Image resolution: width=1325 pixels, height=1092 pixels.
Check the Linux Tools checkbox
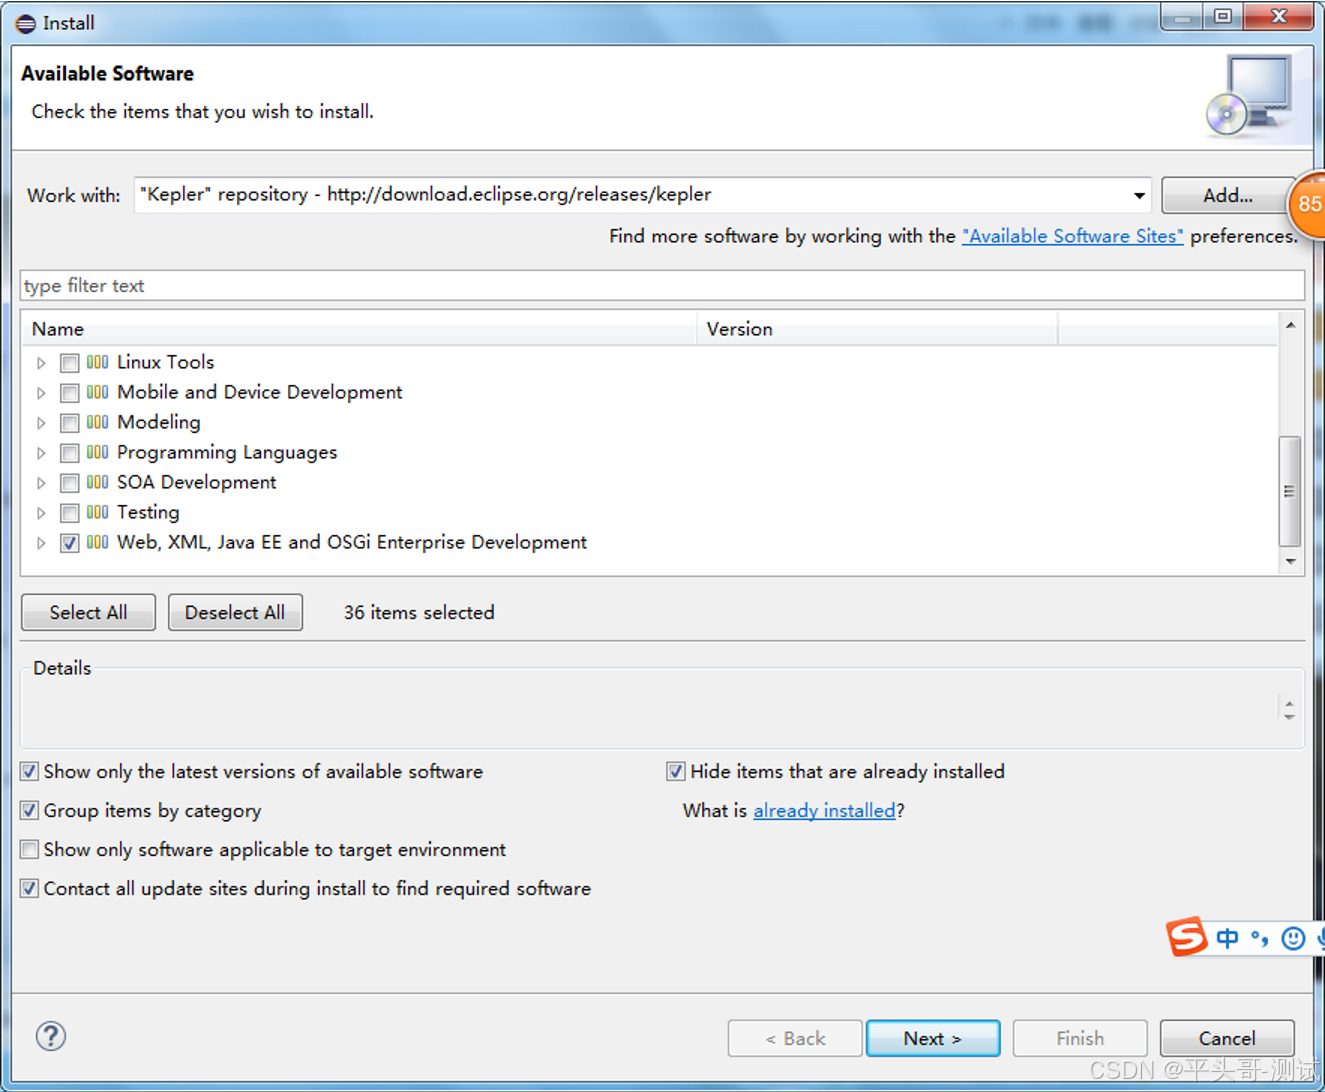coord(70,363)
